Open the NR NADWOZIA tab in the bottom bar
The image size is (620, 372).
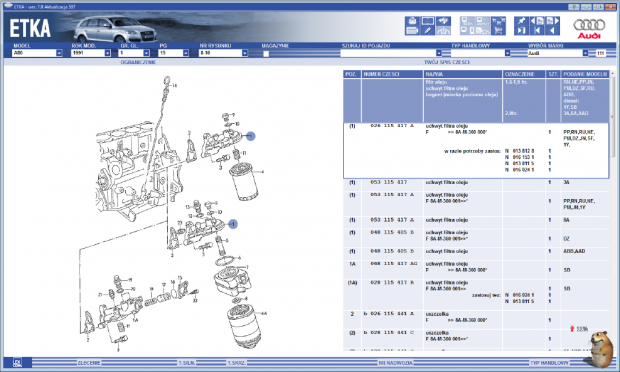coord(395,363)
